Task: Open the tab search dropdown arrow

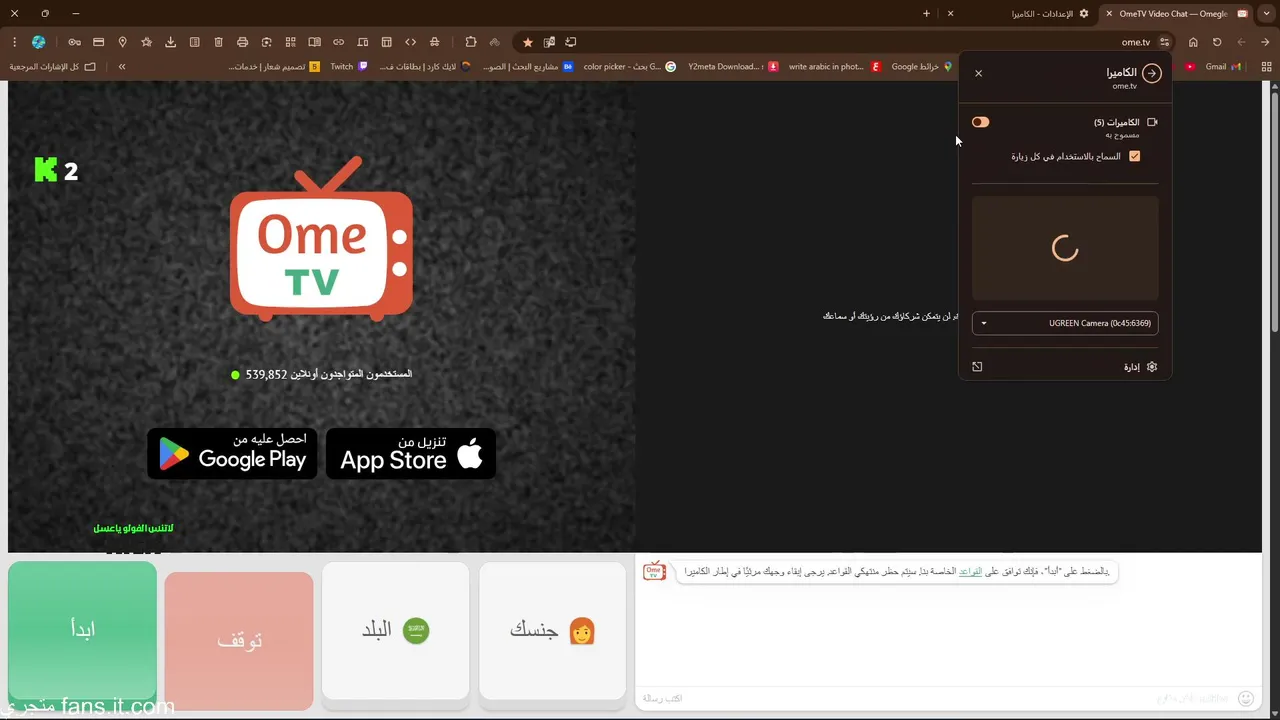Action: pos(1267,14)
